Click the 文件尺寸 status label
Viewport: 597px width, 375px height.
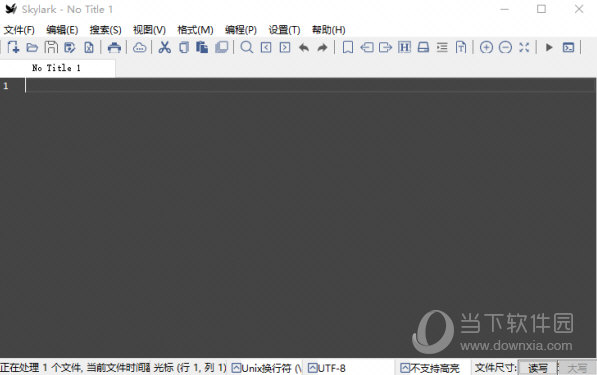point(496,368)
